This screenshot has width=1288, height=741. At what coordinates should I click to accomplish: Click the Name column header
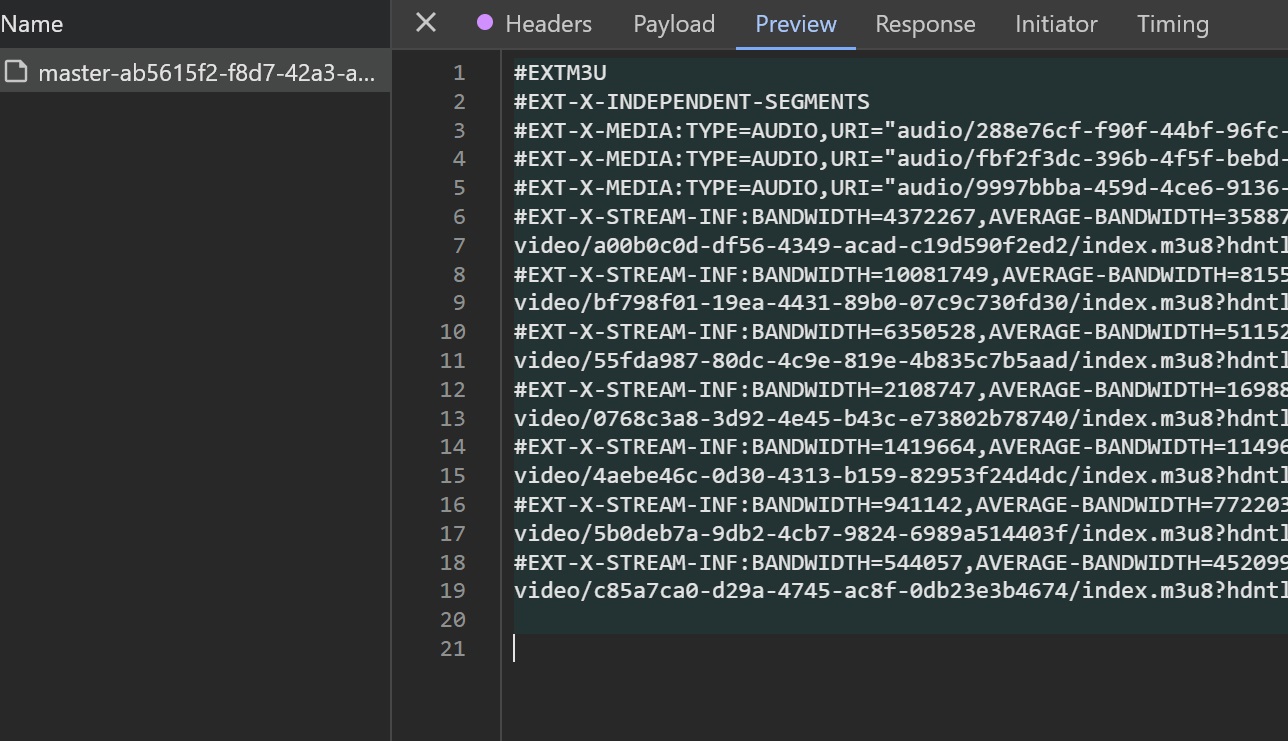[32, 24]
